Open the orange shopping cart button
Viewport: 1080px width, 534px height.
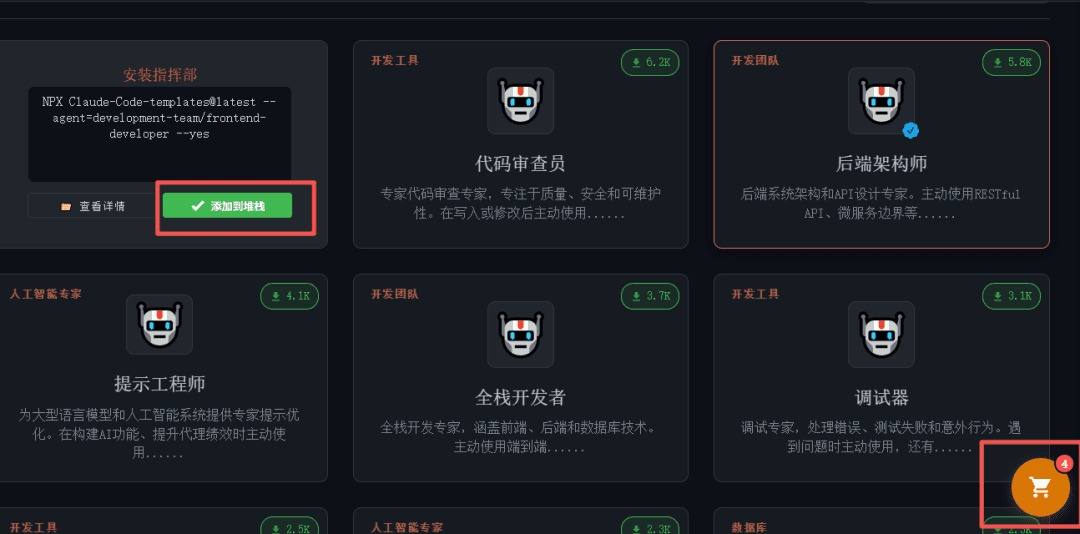pos(1040,486)
